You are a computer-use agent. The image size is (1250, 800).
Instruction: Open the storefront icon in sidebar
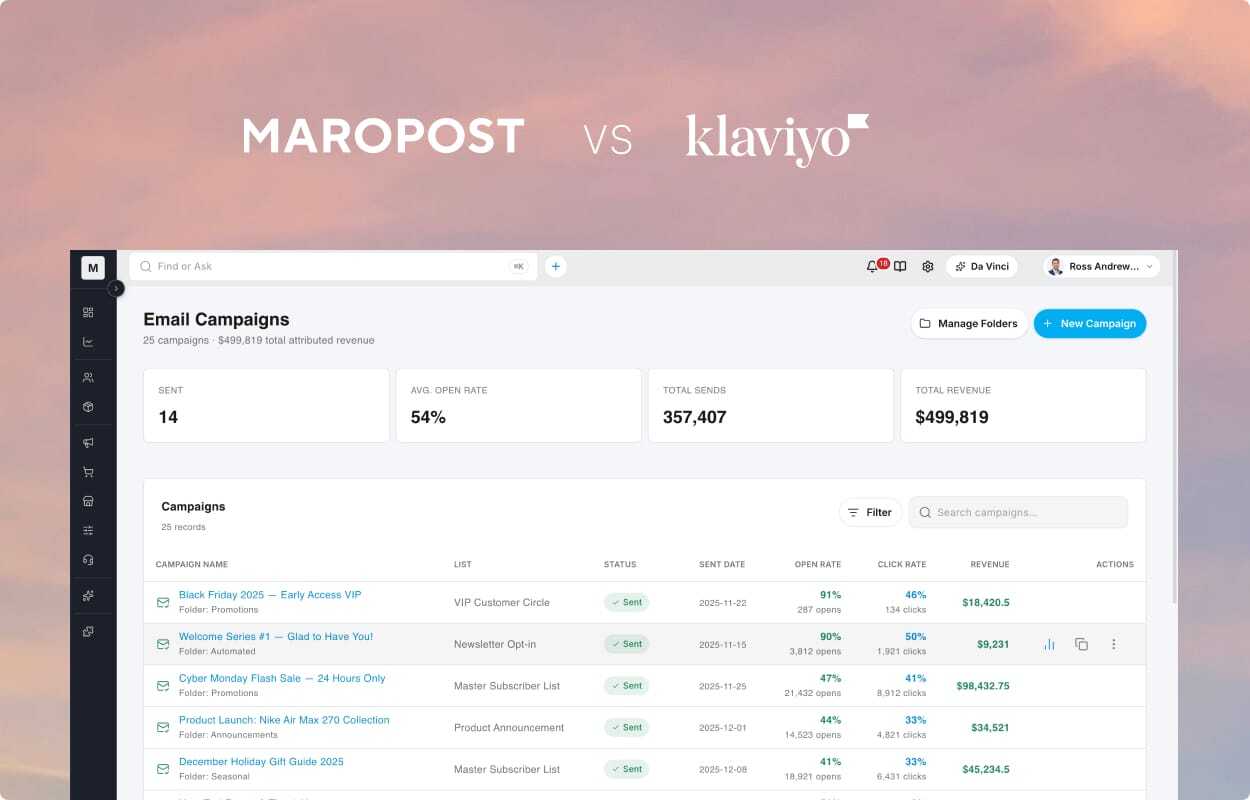88,501
